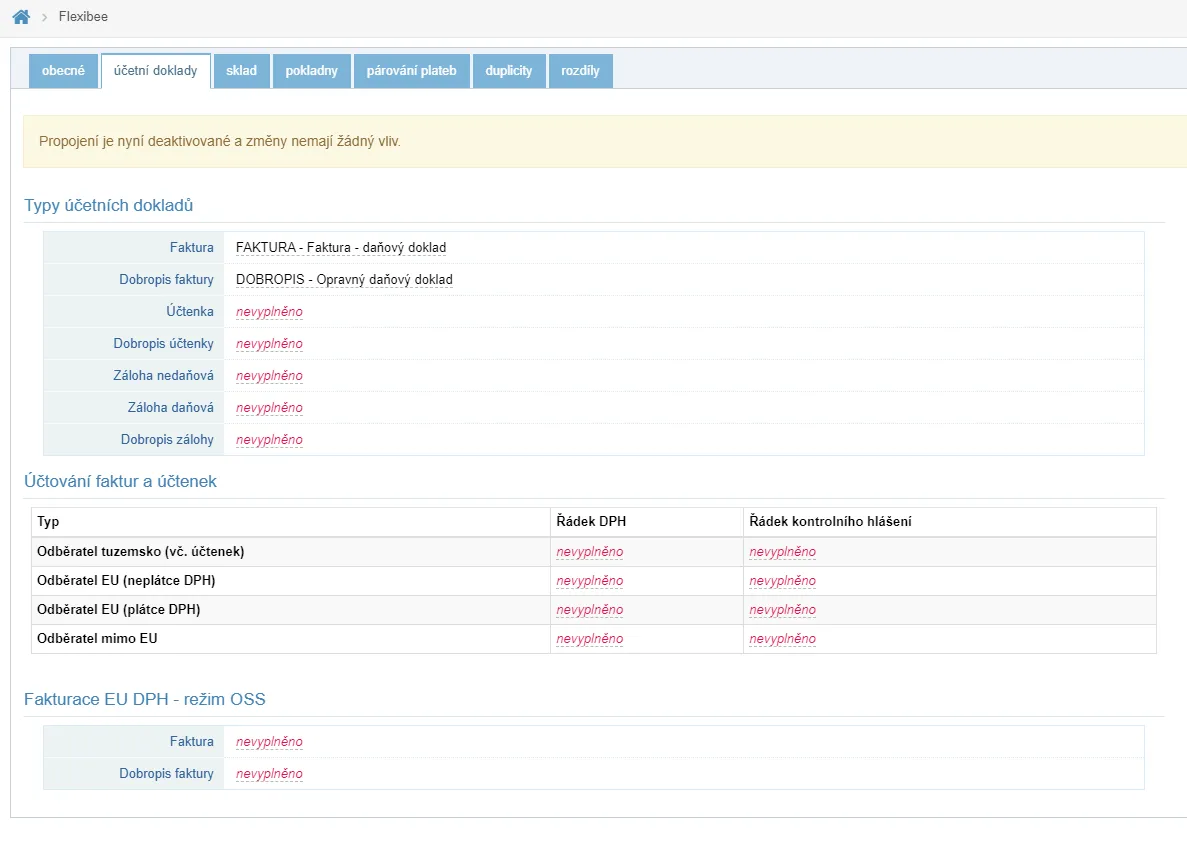Click the Záloha daňová field label
1187x862 pixels.
pos(170,407)
